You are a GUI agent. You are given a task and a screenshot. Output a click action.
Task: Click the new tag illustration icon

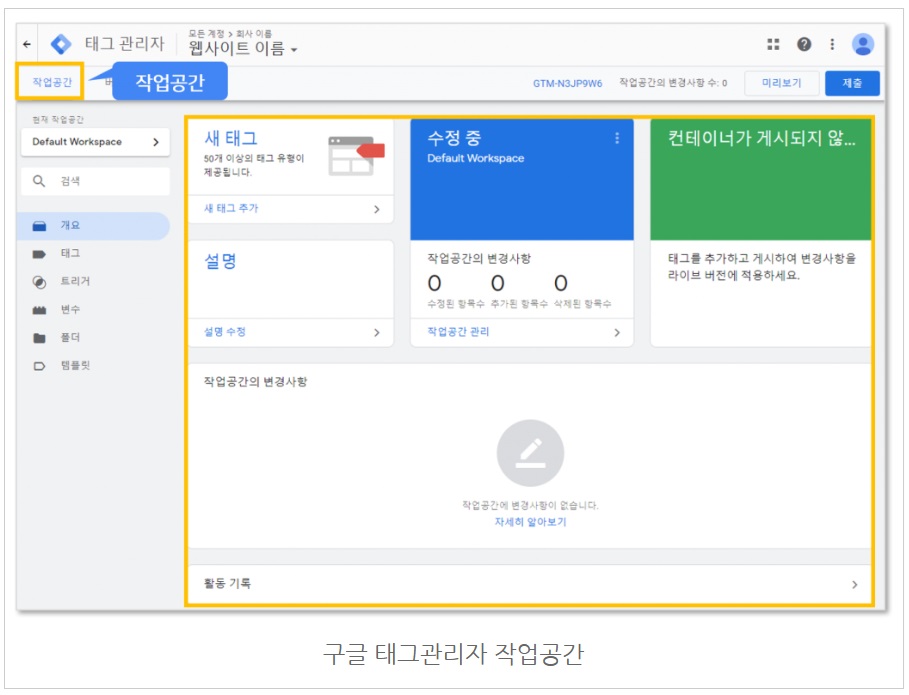356,155
